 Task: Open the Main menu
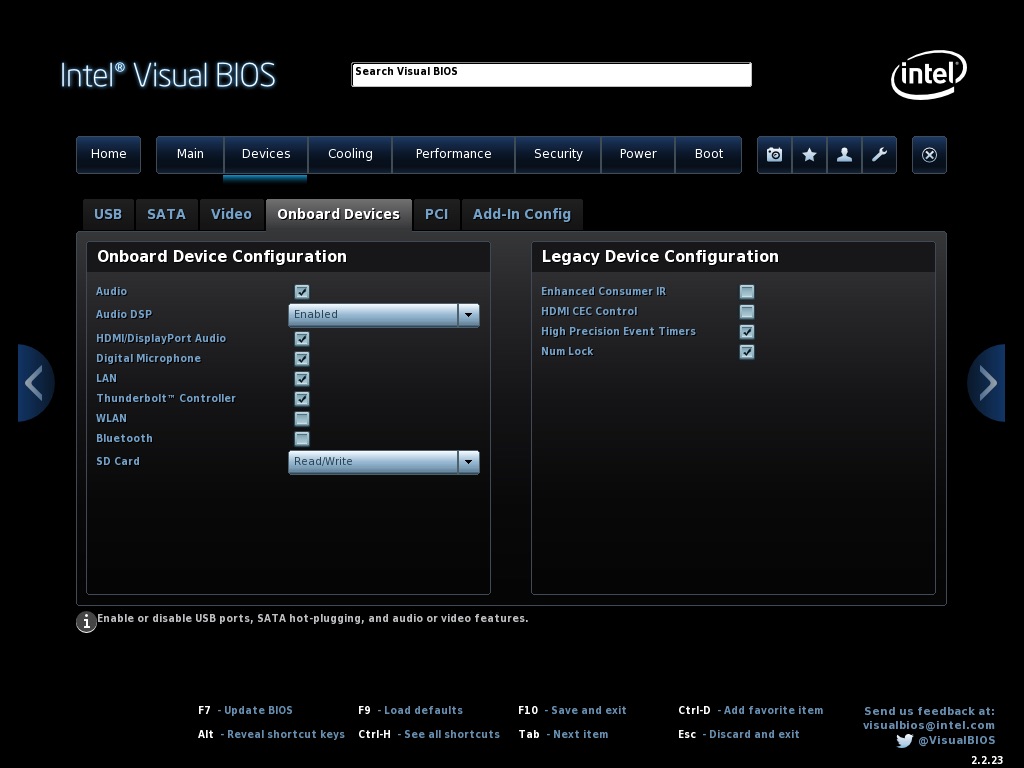click(x=190, y=155)
